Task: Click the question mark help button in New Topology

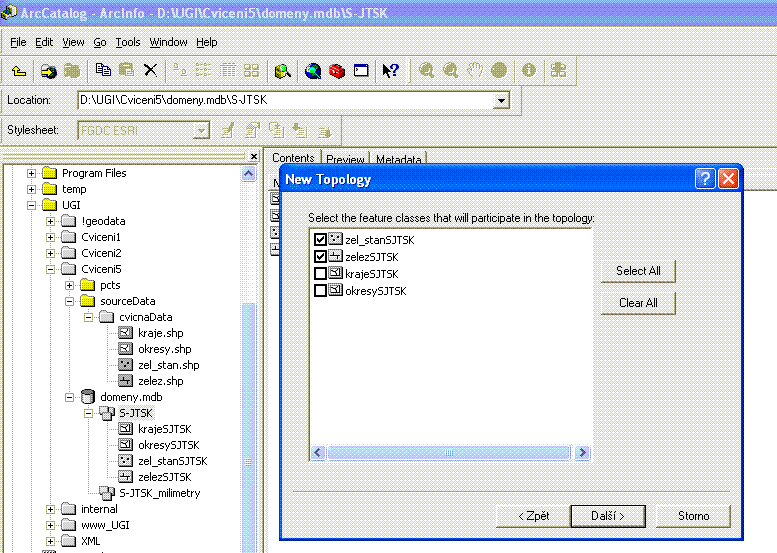Action: tap(705, 178)
